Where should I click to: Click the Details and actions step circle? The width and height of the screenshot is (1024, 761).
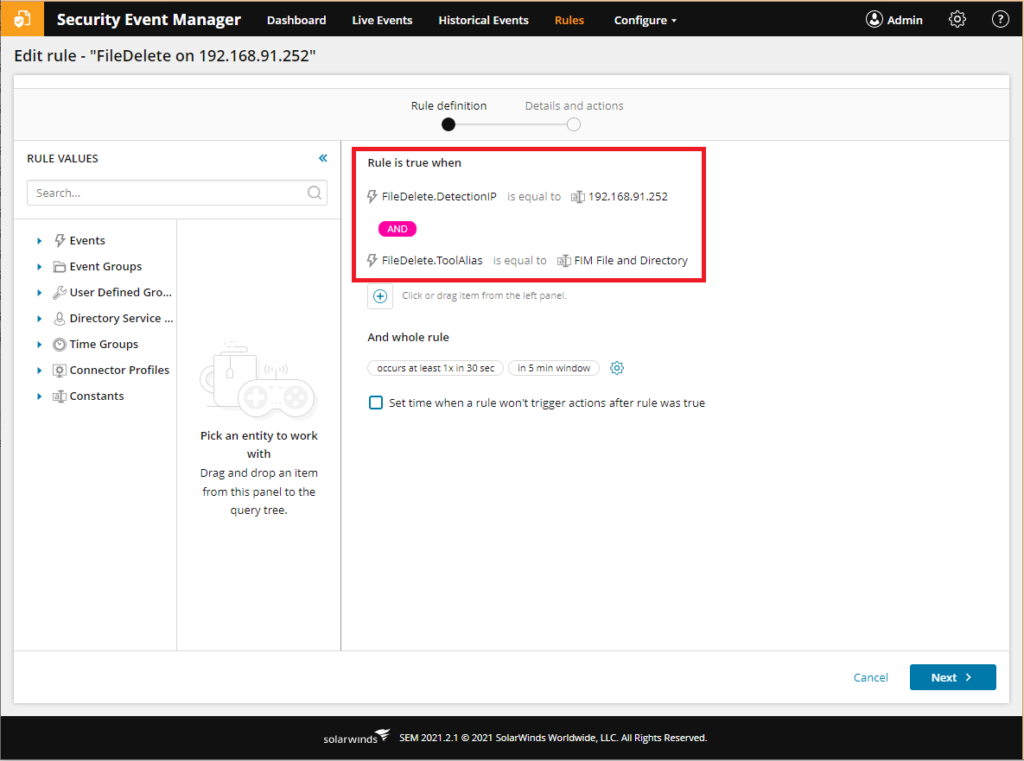(x=573, y=124)
